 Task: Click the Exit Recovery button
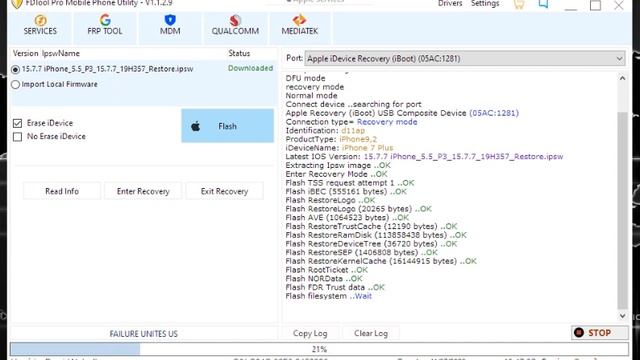coord(224,191)
